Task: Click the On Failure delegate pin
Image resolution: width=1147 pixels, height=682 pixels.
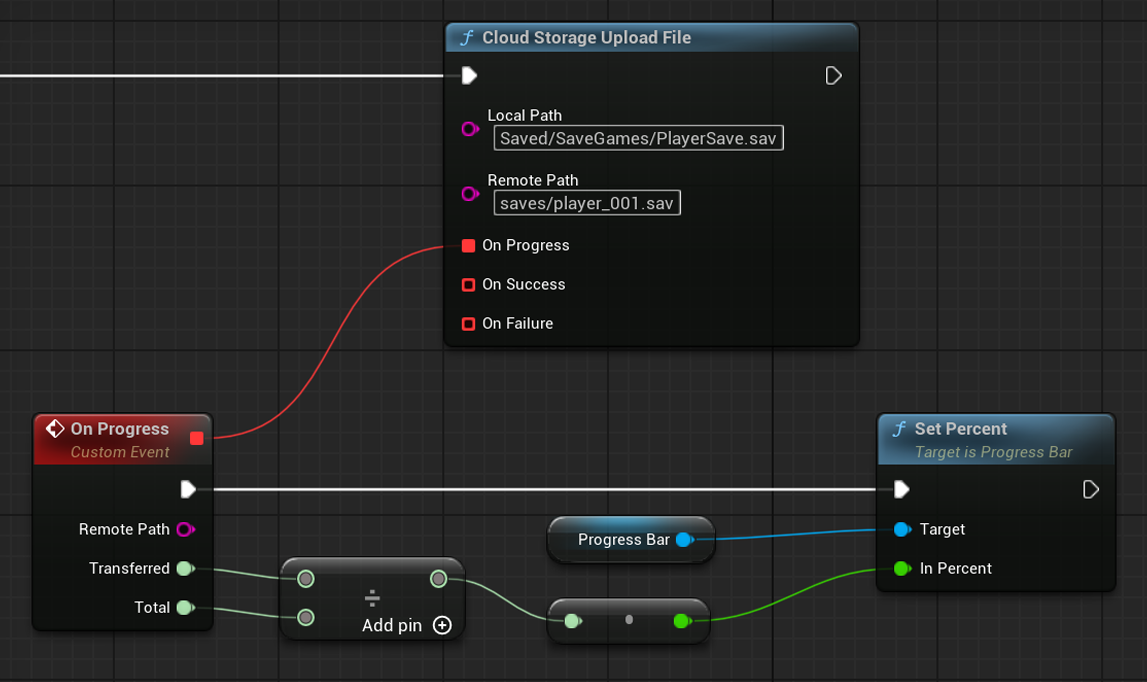Action: [468, 324]
